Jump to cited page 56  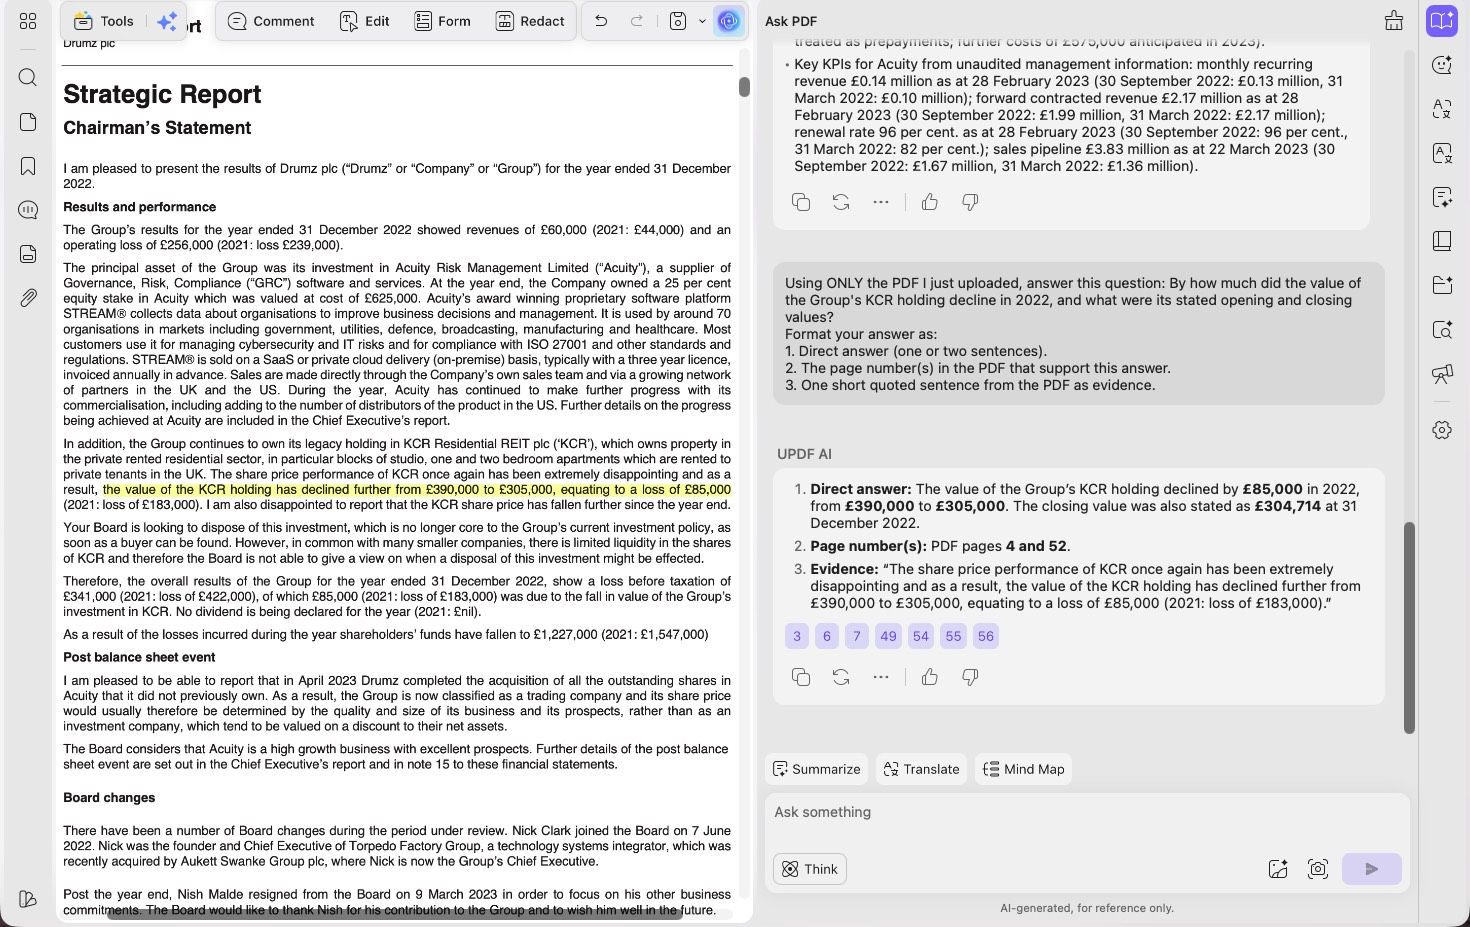[x=986, y=636]
